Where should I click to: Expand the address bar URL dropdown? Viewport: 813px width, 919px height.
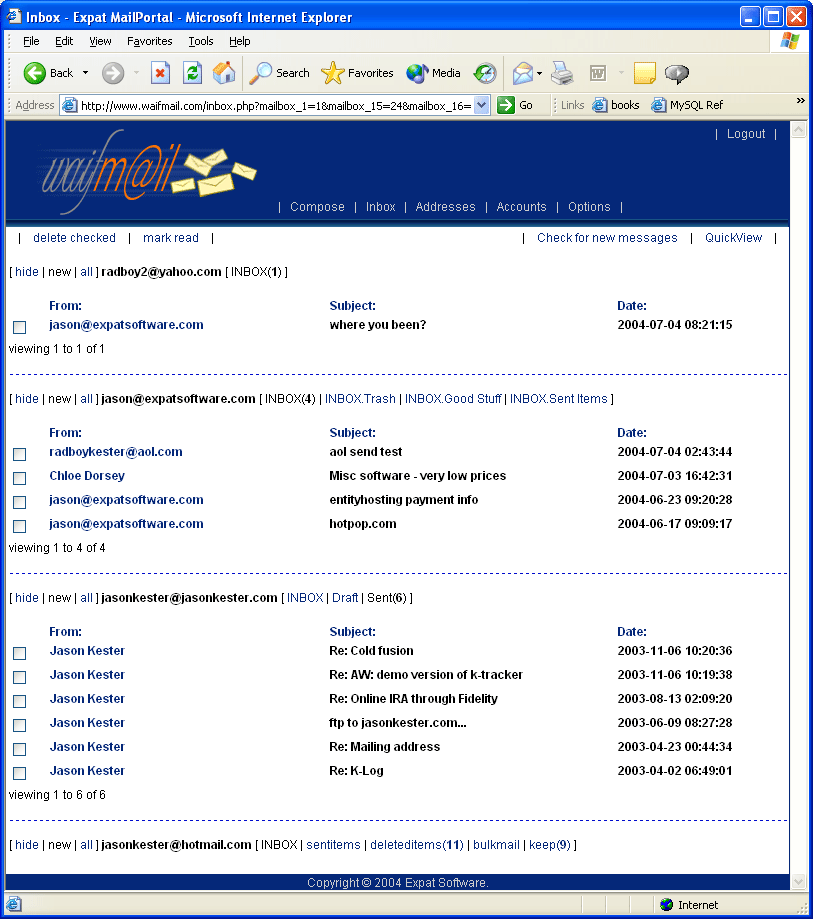click(x=481, y=105)
